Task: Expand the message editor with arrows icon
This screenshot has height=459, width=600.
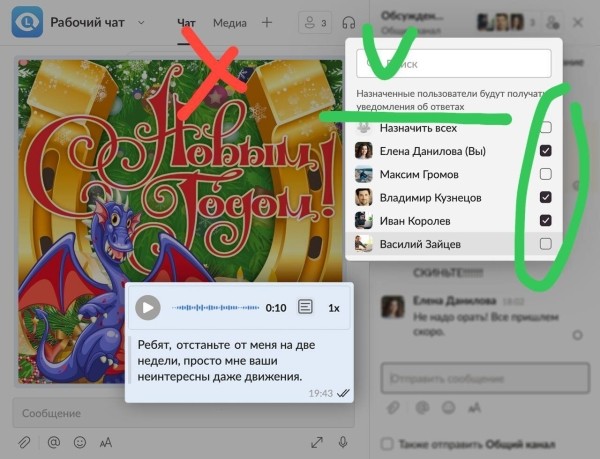Action: [x=317, y=442]
